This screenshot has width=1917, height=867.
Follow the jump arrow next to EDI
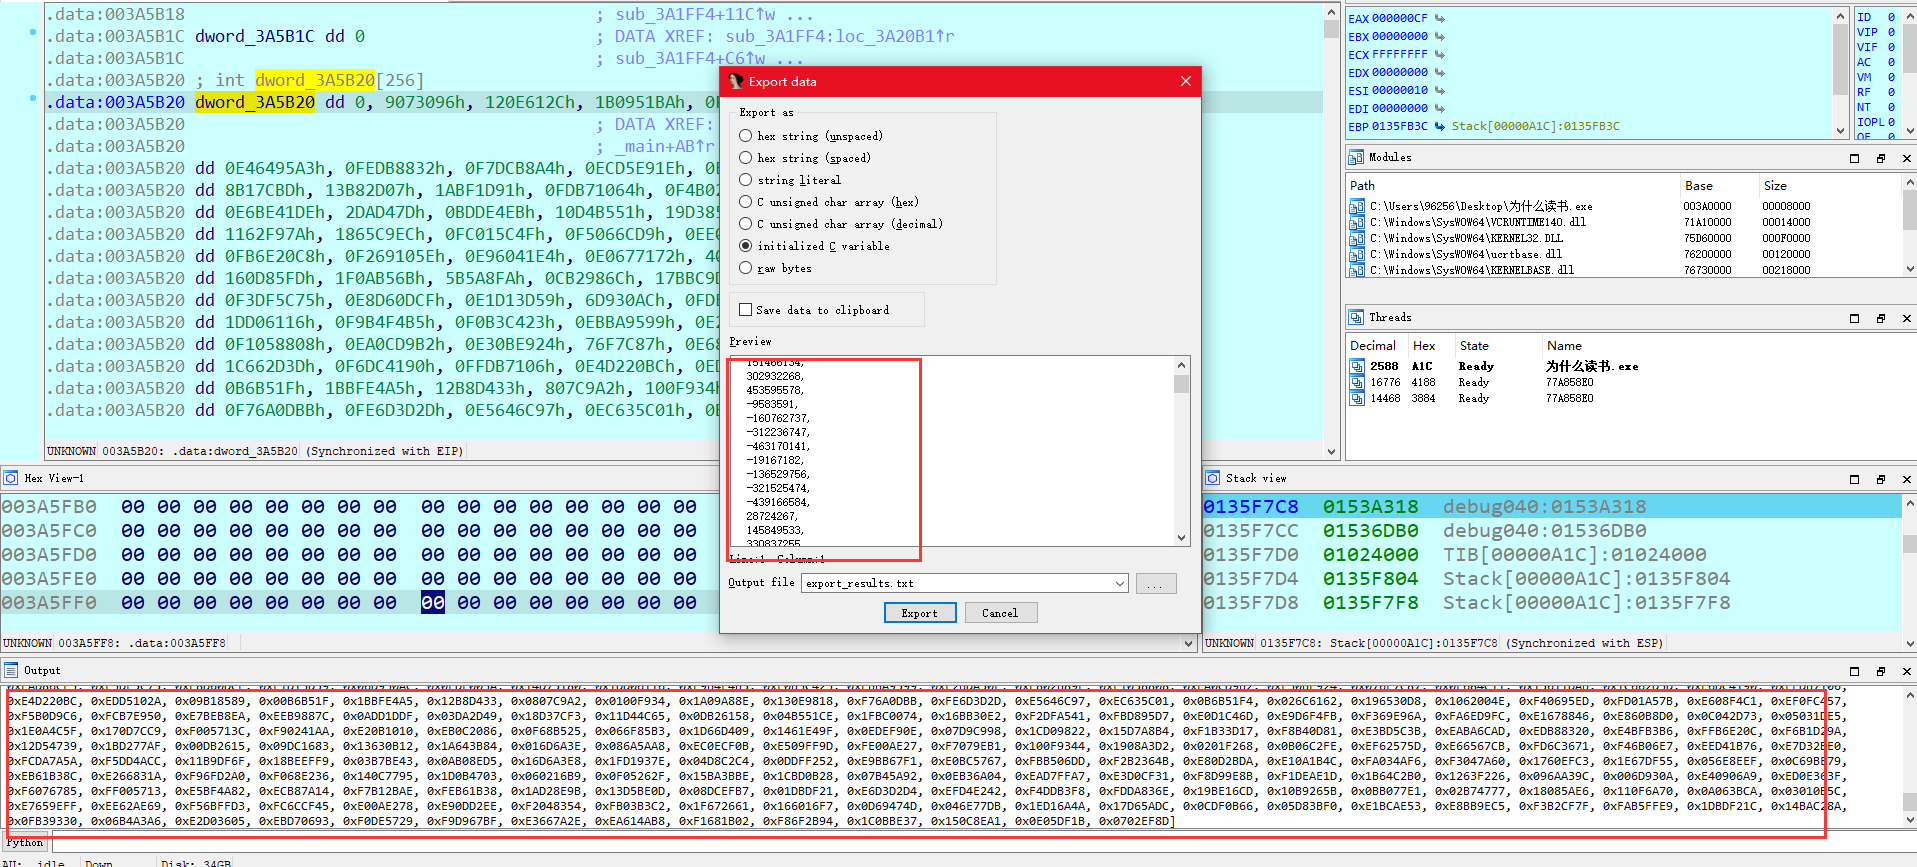tap(1440, 108)
